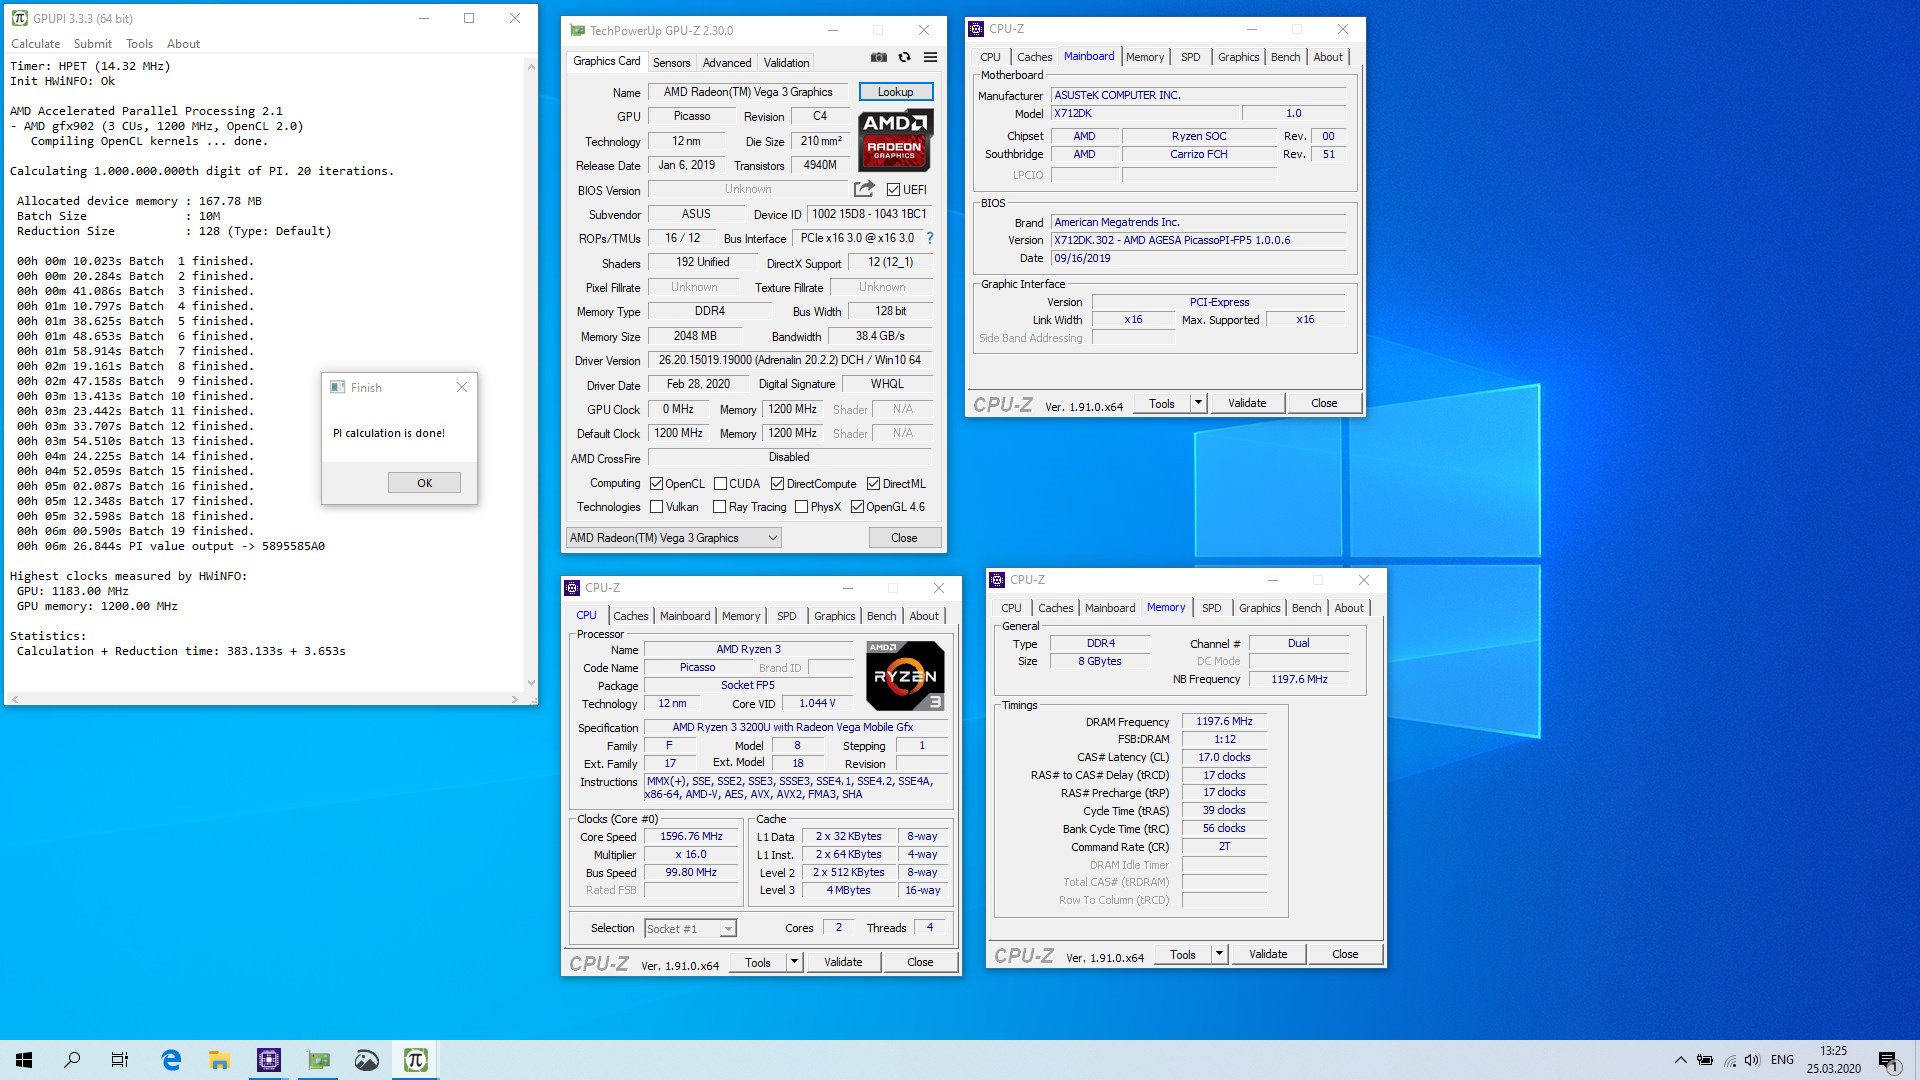
Task: Click Validate in Memory CPU-Z window
Action: click(1268, 954)
